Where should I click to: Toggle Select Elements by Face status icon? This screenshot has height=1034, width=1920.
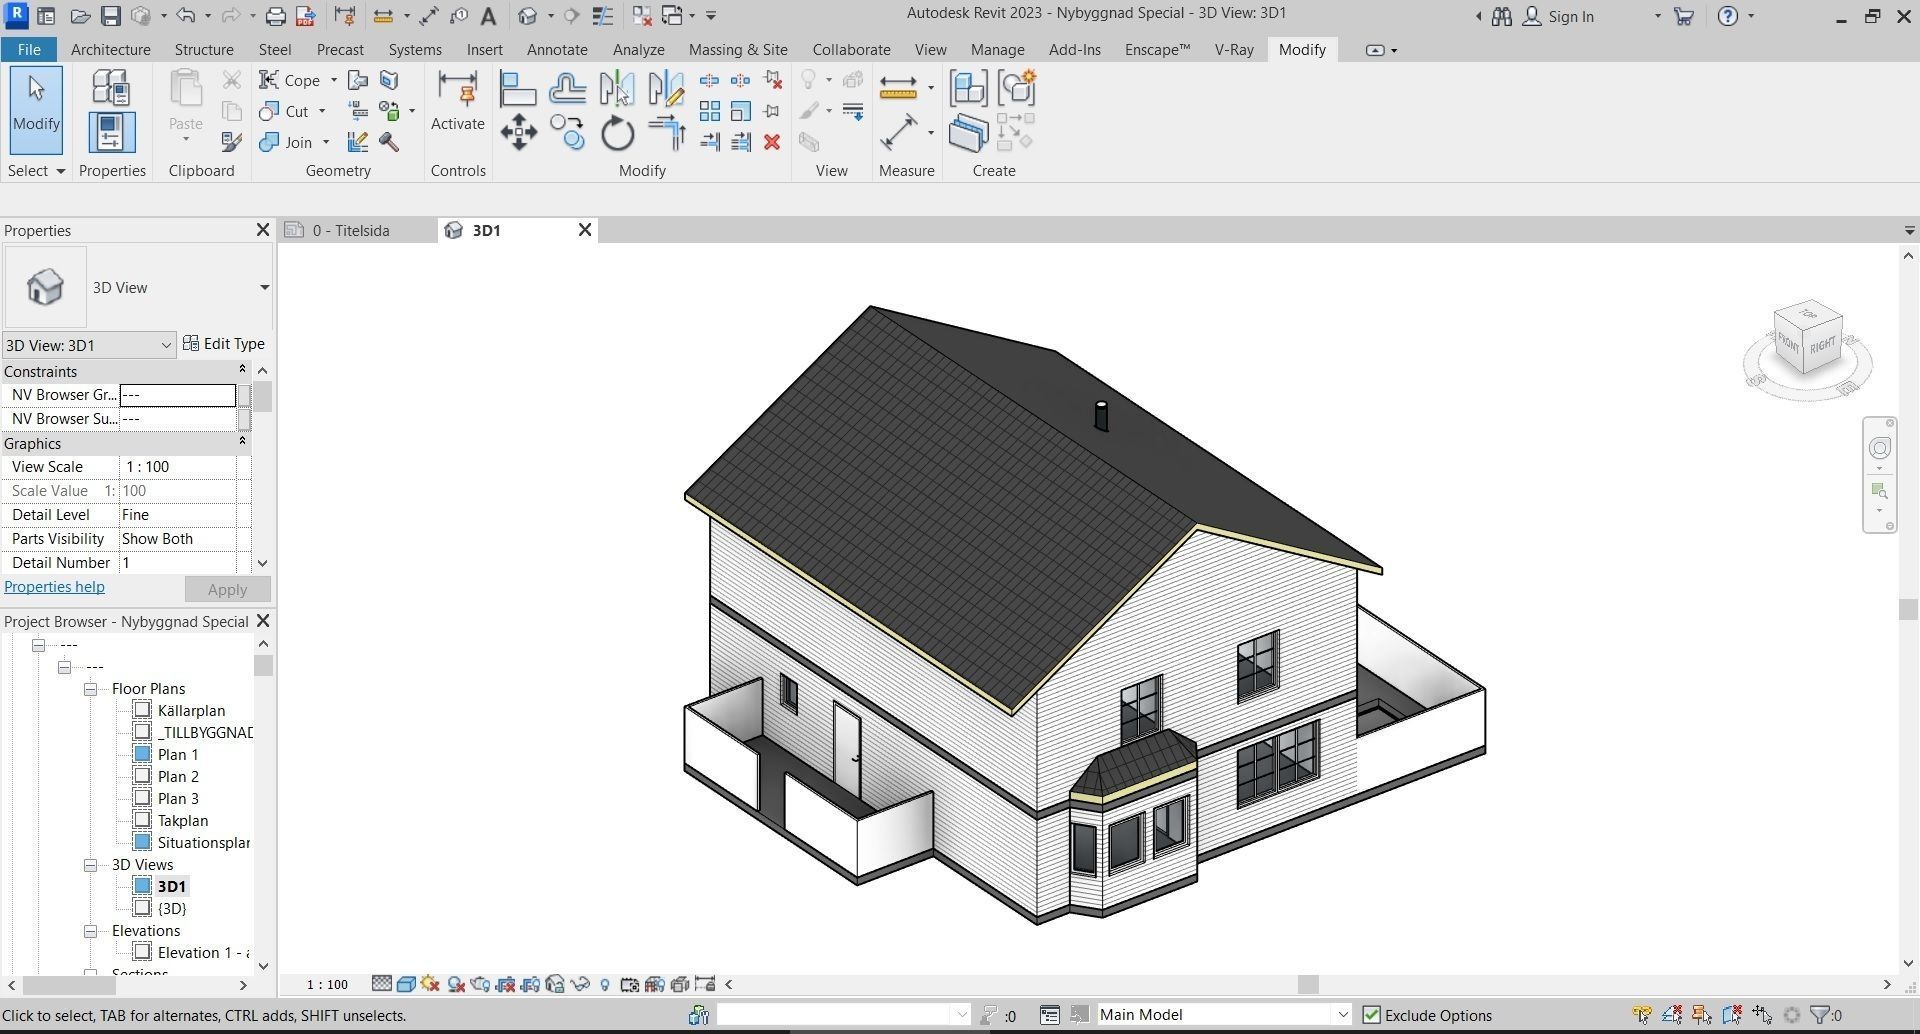click(x=1731, y=1015)
